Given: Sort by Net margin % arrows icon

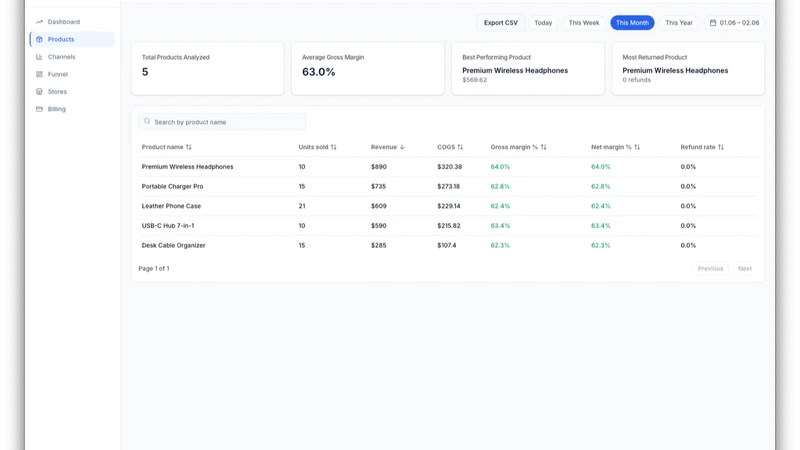Looking at the screenshot, I should [637, 147].
